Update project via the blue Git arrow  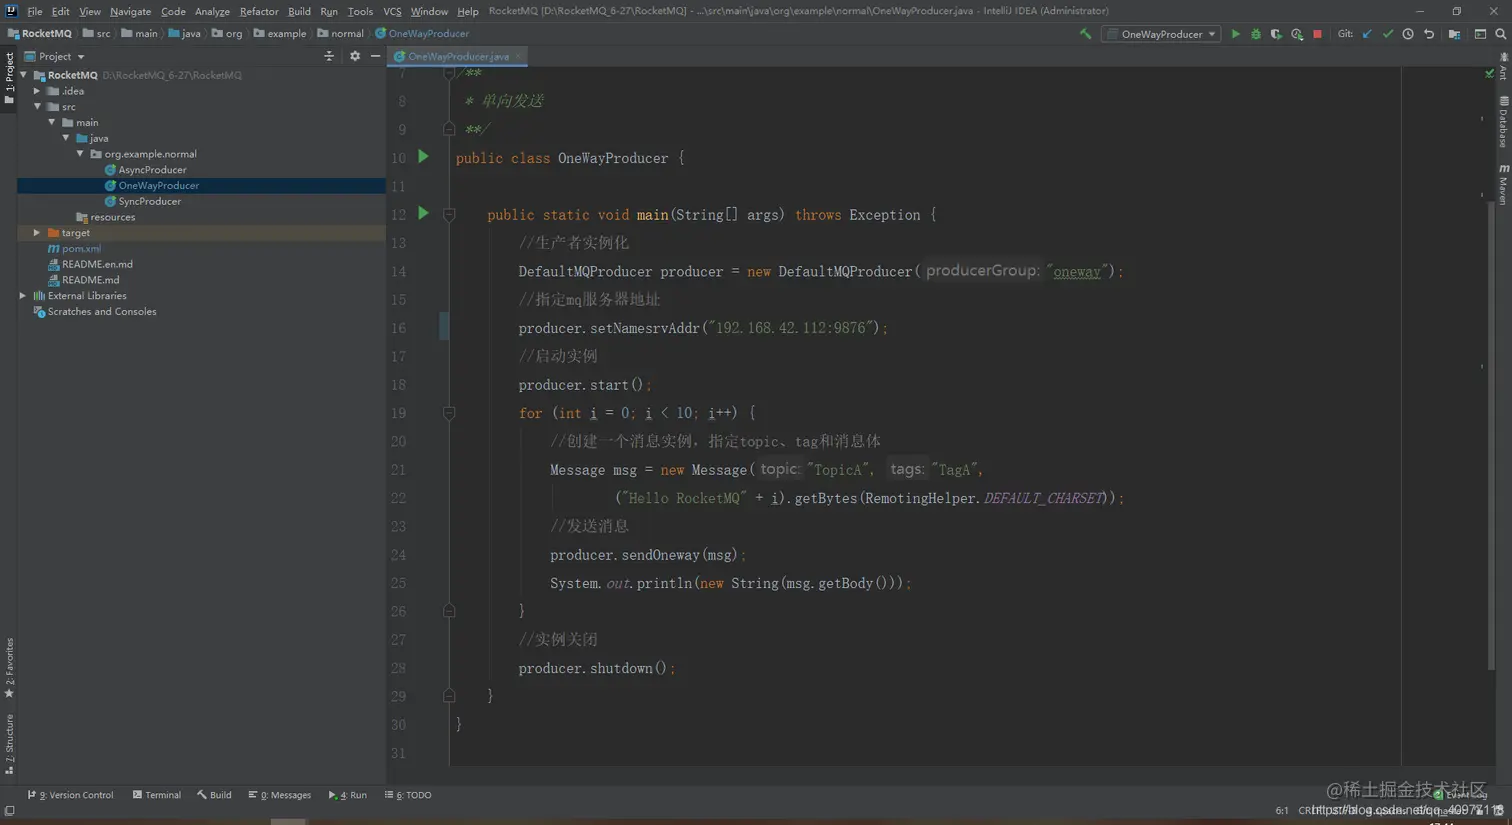click(1367, 34)
